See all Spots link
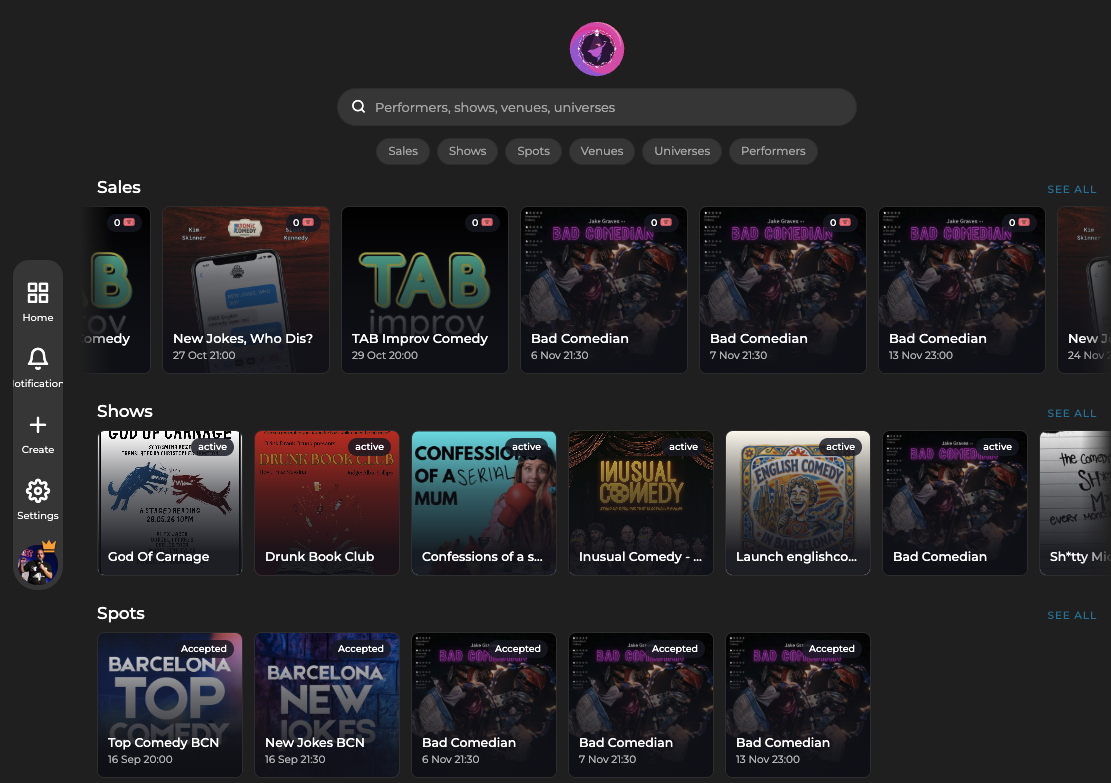 coord(1071,615)
